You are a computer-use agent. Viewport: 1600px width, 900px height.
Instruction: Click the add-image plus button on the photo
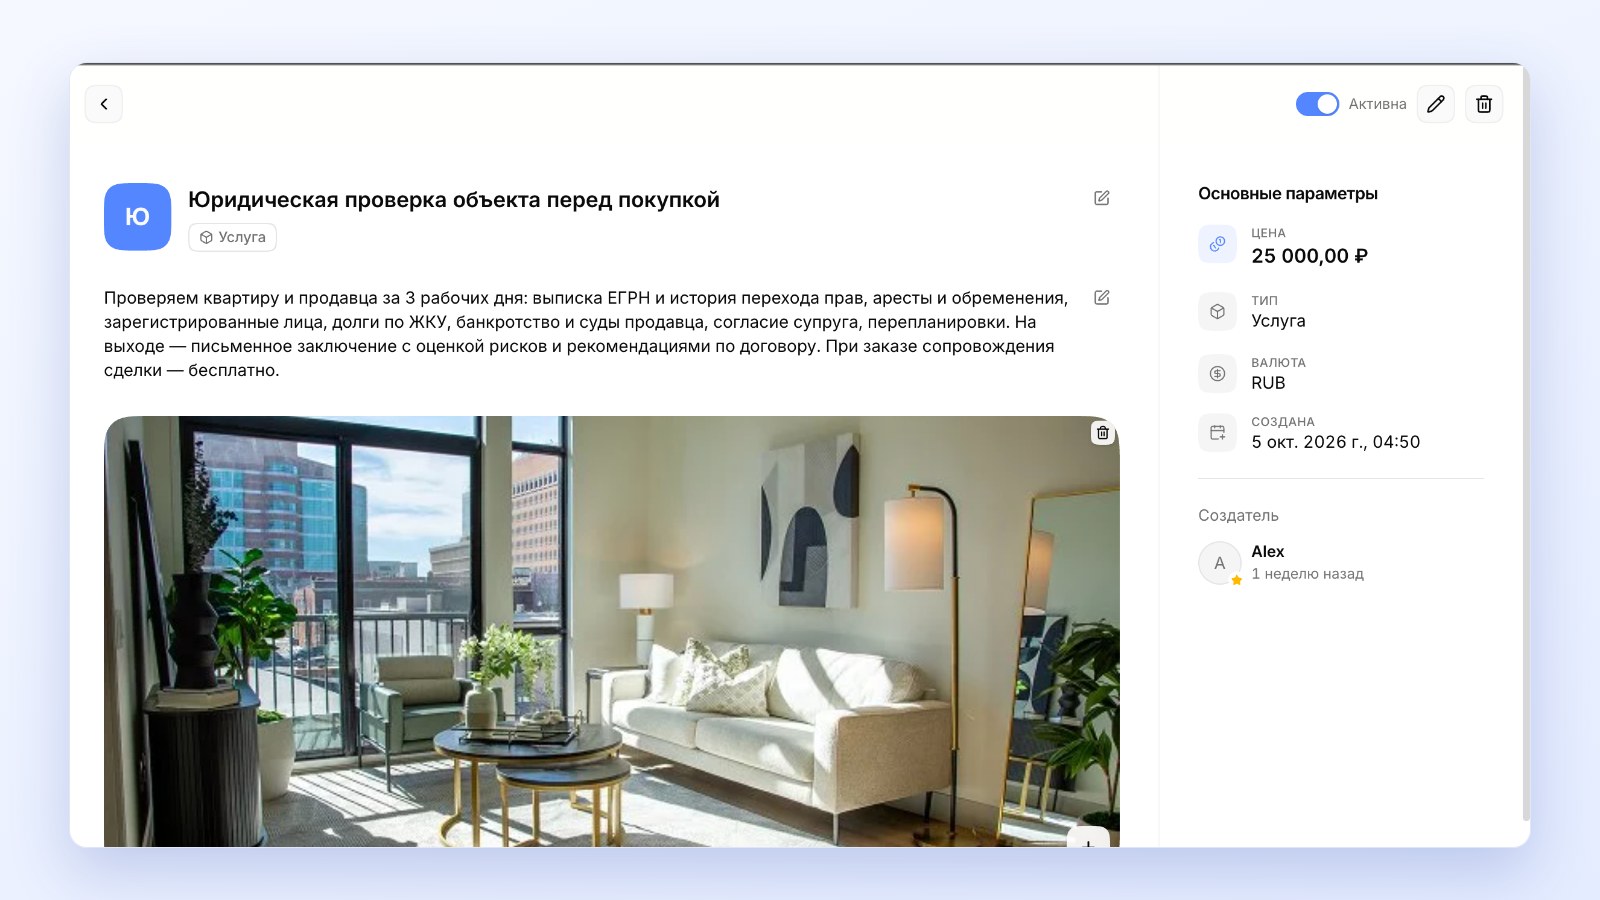pos(1089,838)
